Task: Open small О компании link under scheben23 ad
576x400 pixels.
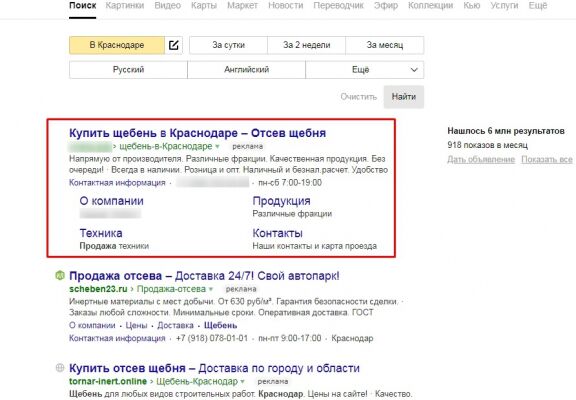Action: tap(92, 326)
